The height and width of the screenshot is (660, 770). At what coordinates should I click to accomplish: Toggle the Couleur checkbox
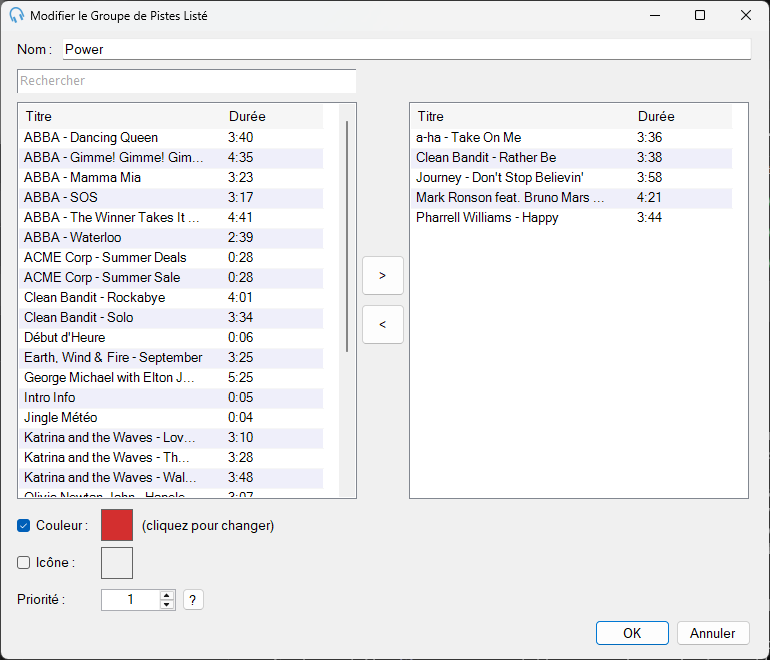click(x=24, y=525)
